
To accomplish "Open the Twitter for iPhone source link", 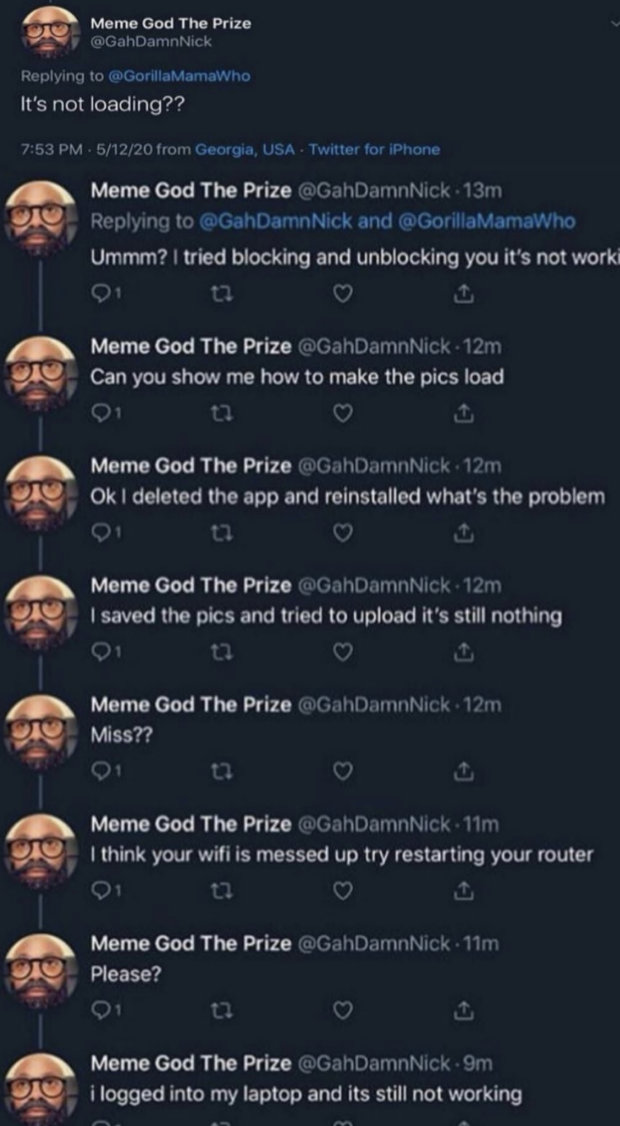I will tap(374, 149).
